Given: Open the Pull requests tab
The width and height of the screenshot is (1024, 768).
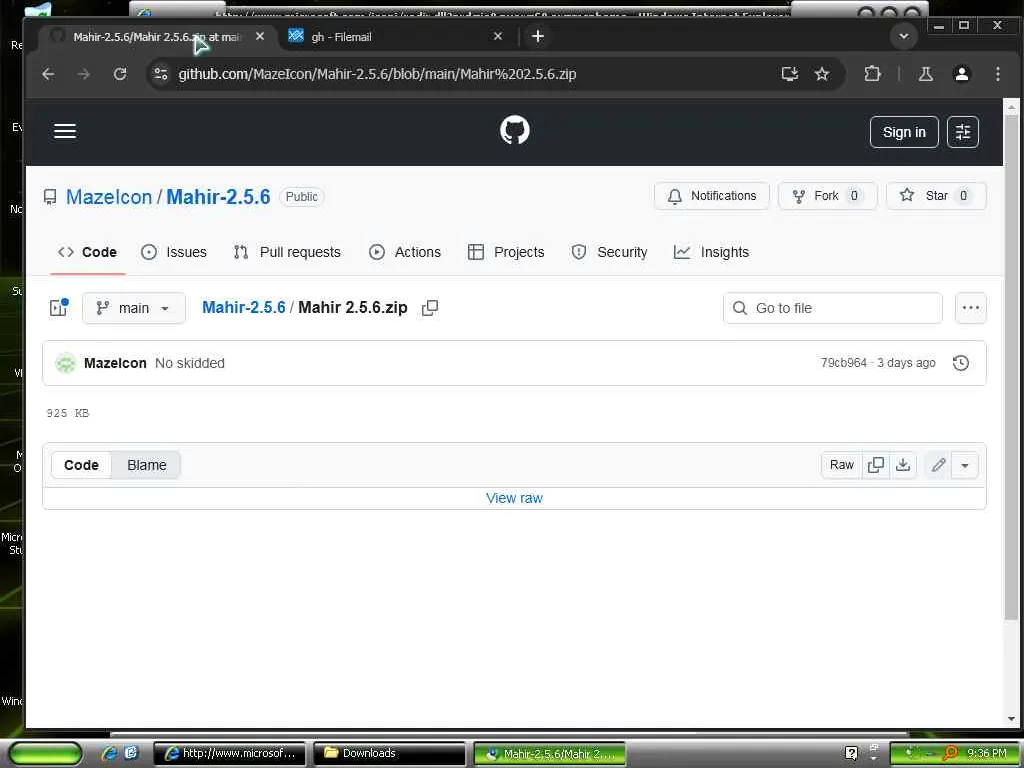Looking at the screenshot, I should pos(287,252).
